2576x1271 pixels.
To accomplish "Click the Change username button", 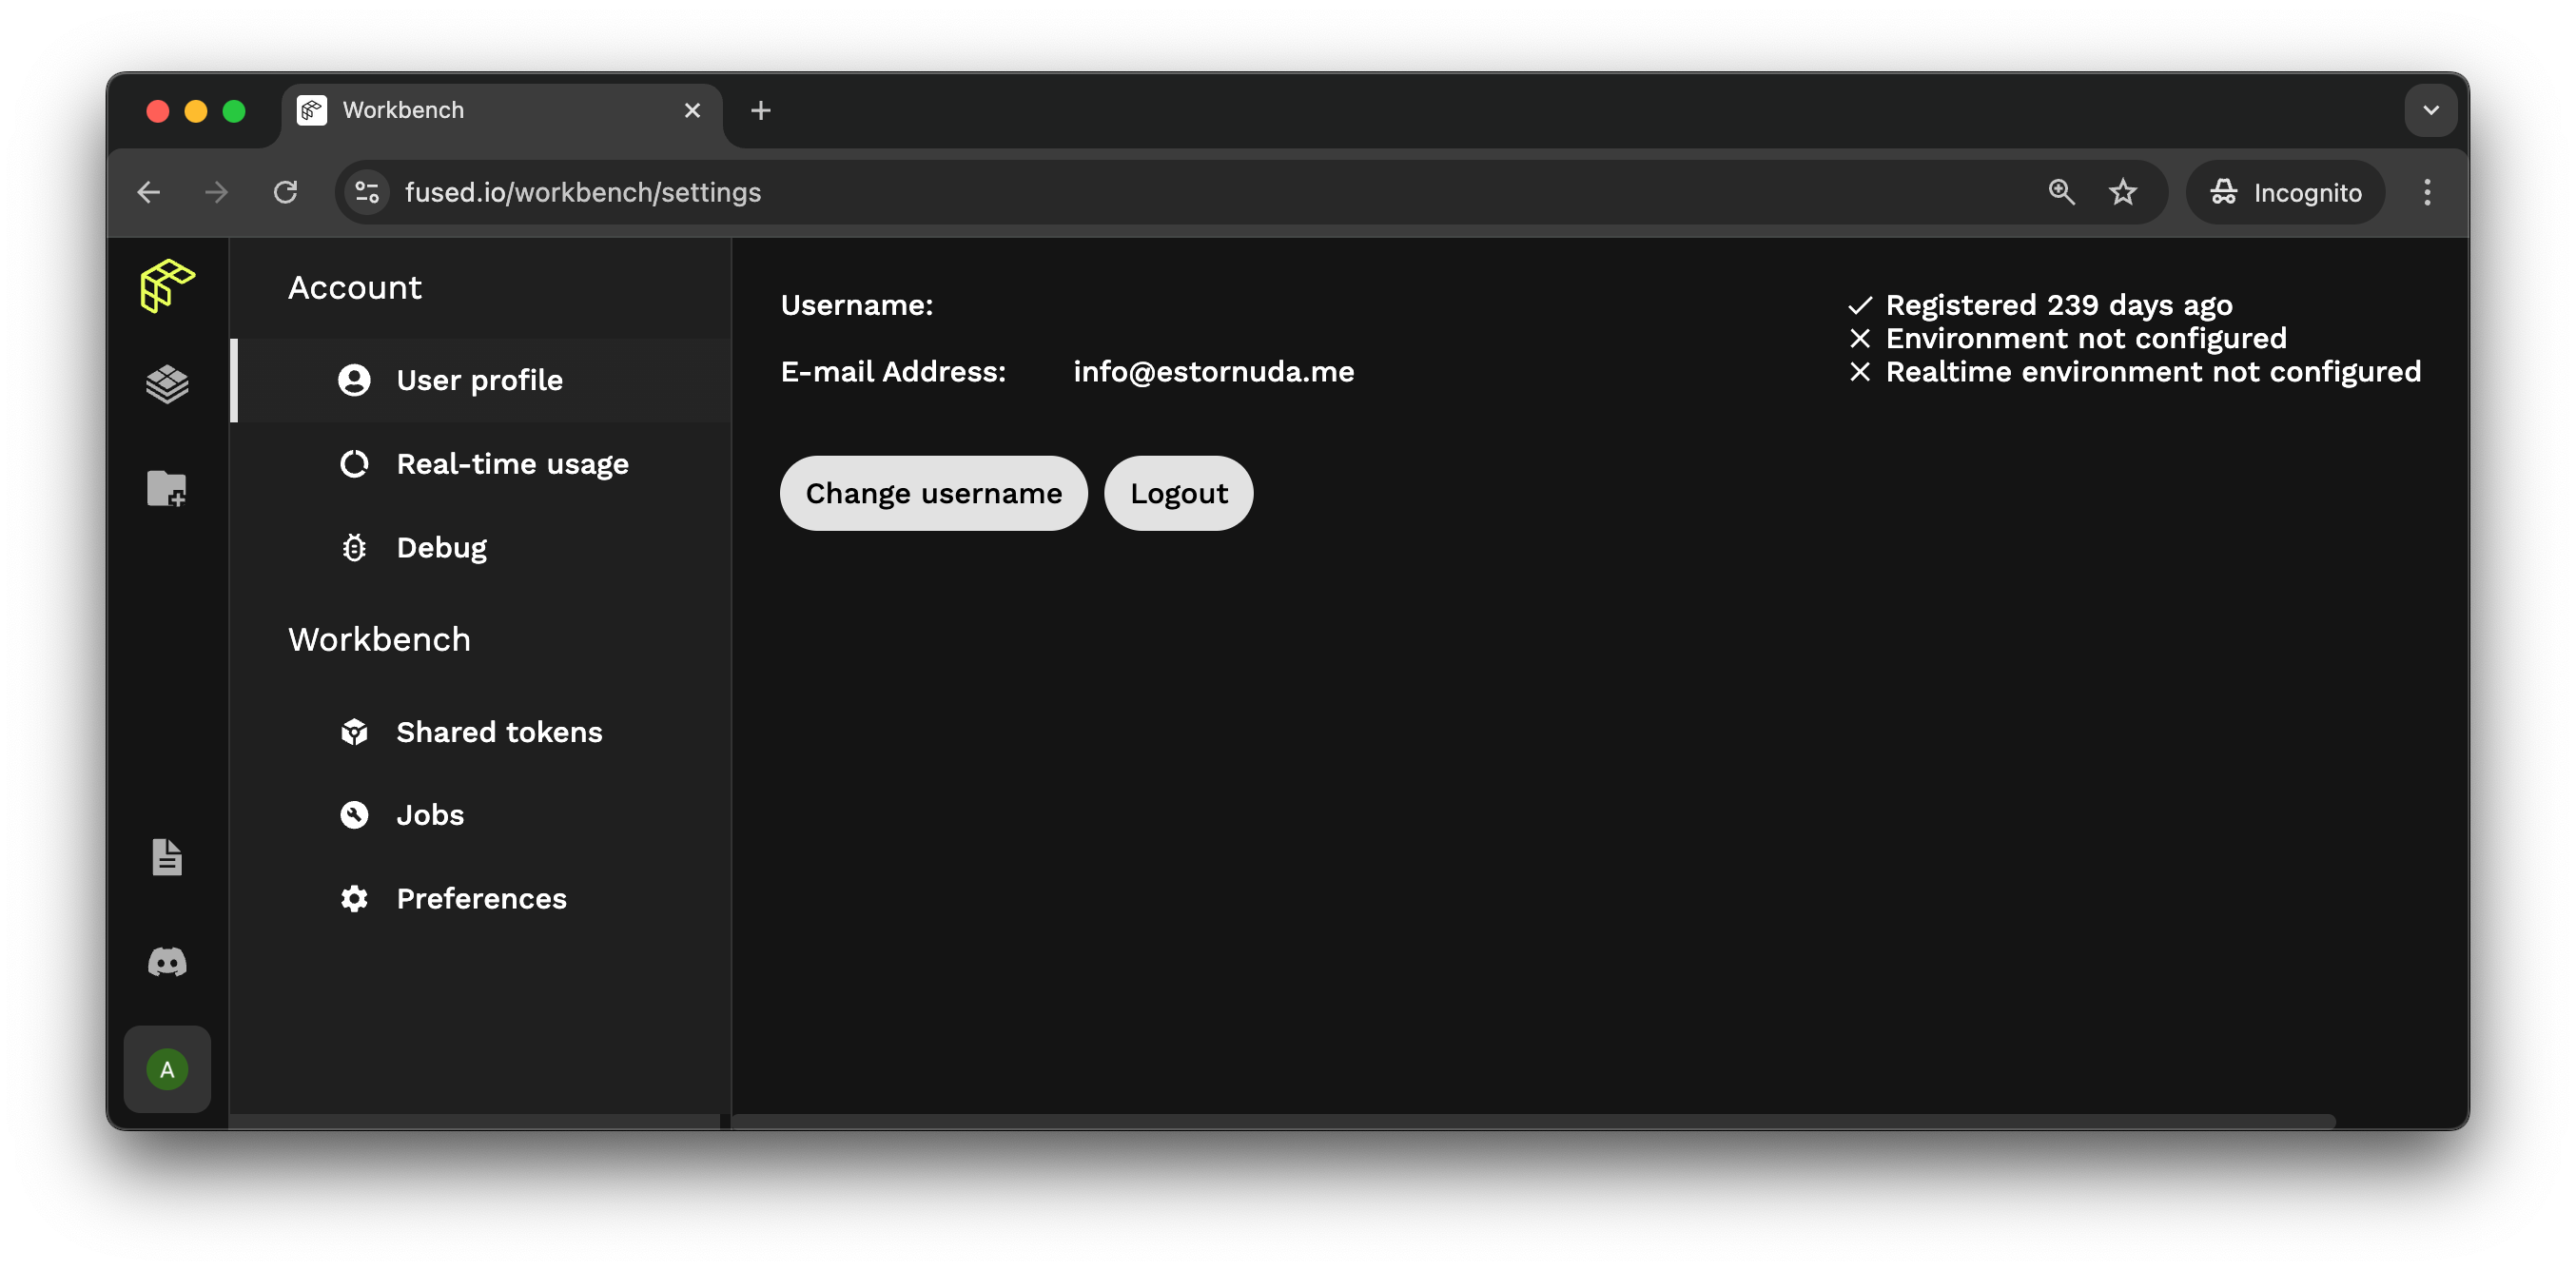I will pos(933,493).
